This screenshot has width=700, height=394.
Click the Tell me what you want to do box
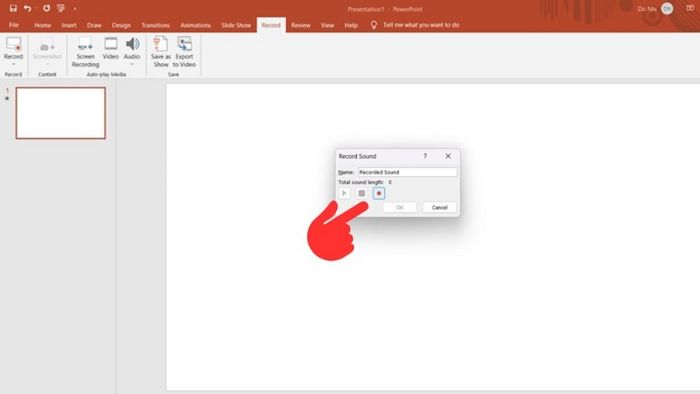(421, 25)
